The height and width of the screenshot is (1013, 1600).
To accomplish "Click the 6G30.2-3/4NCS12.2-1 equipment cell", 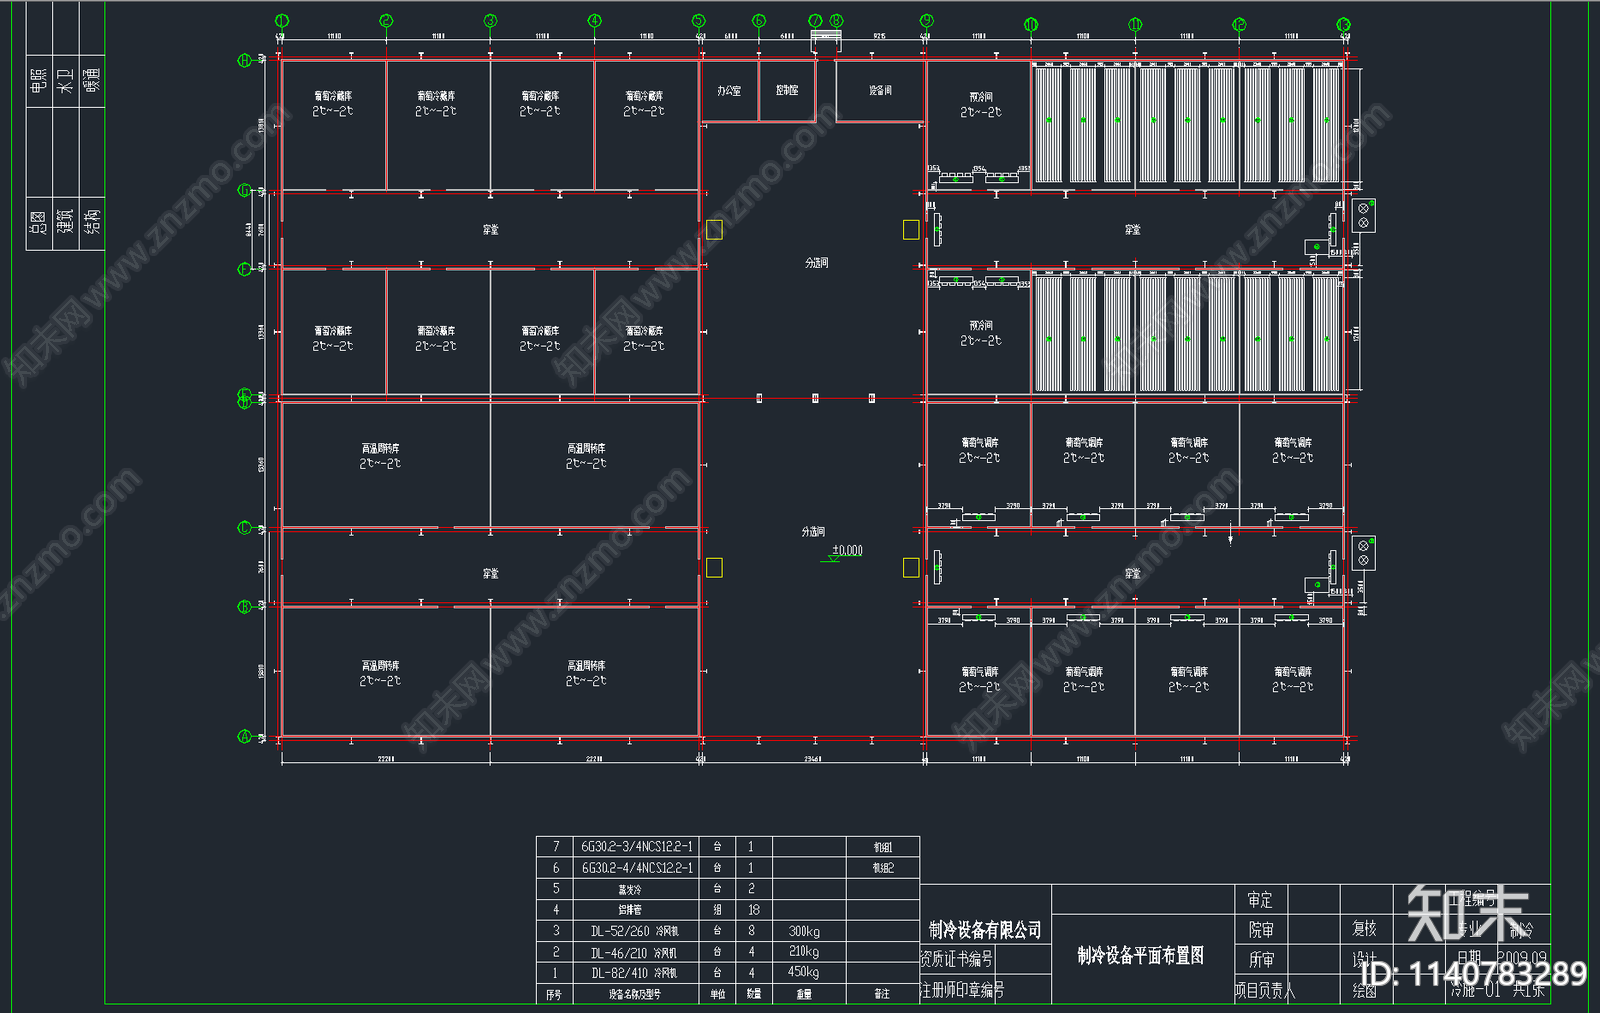I will point(637,847).
